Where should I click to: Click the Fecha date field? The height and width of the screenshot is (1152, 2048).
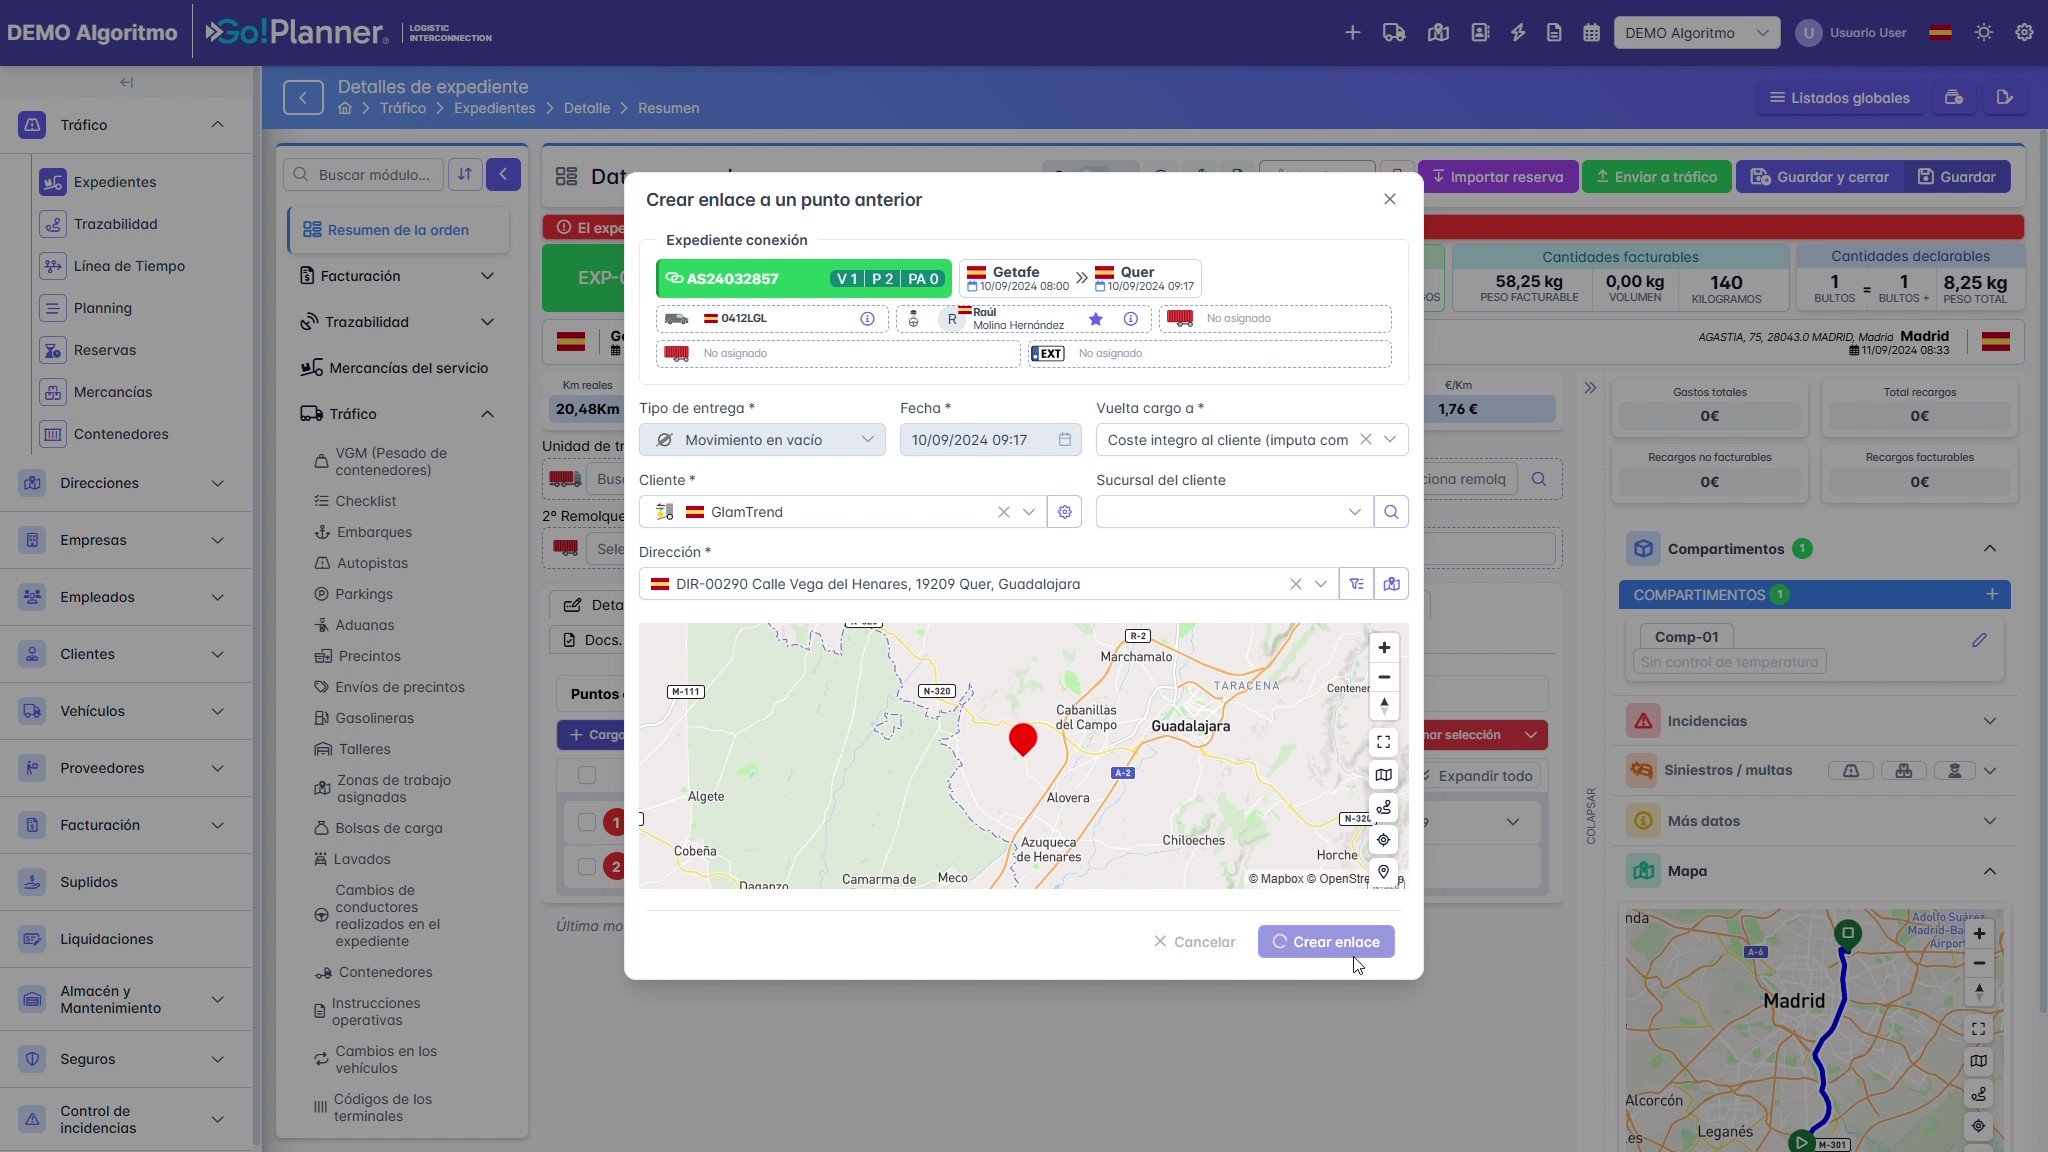click(x=990, y=440)
